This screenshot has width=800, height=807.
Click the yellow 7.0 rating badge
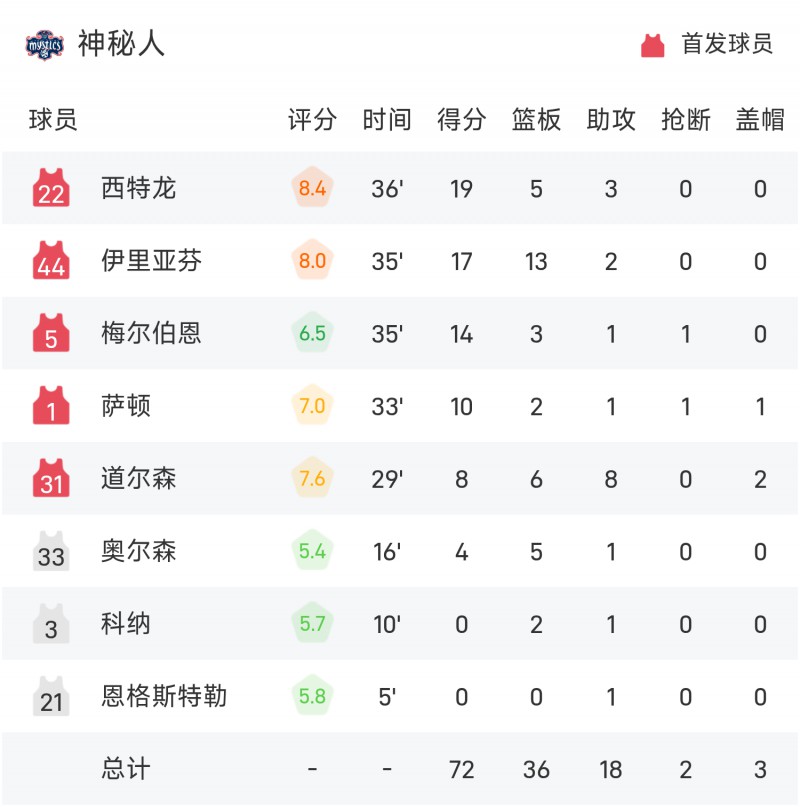click(312, 405)
